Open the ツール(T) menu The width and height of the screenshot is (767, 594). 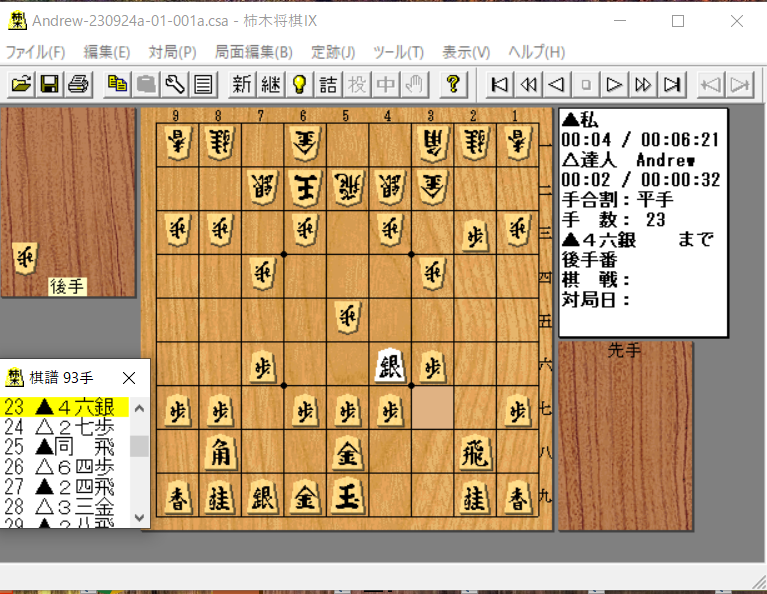pyautogui.click(x=398, y=52)
